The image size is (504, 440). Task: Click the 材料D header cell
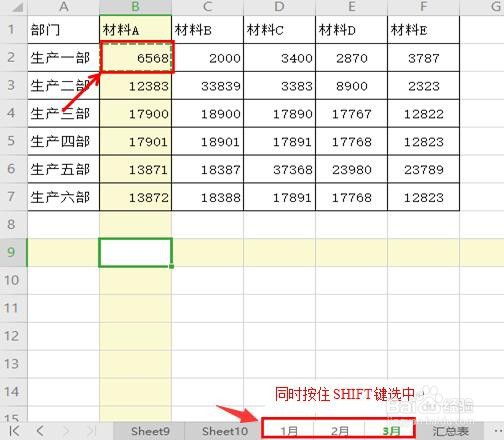351,30
